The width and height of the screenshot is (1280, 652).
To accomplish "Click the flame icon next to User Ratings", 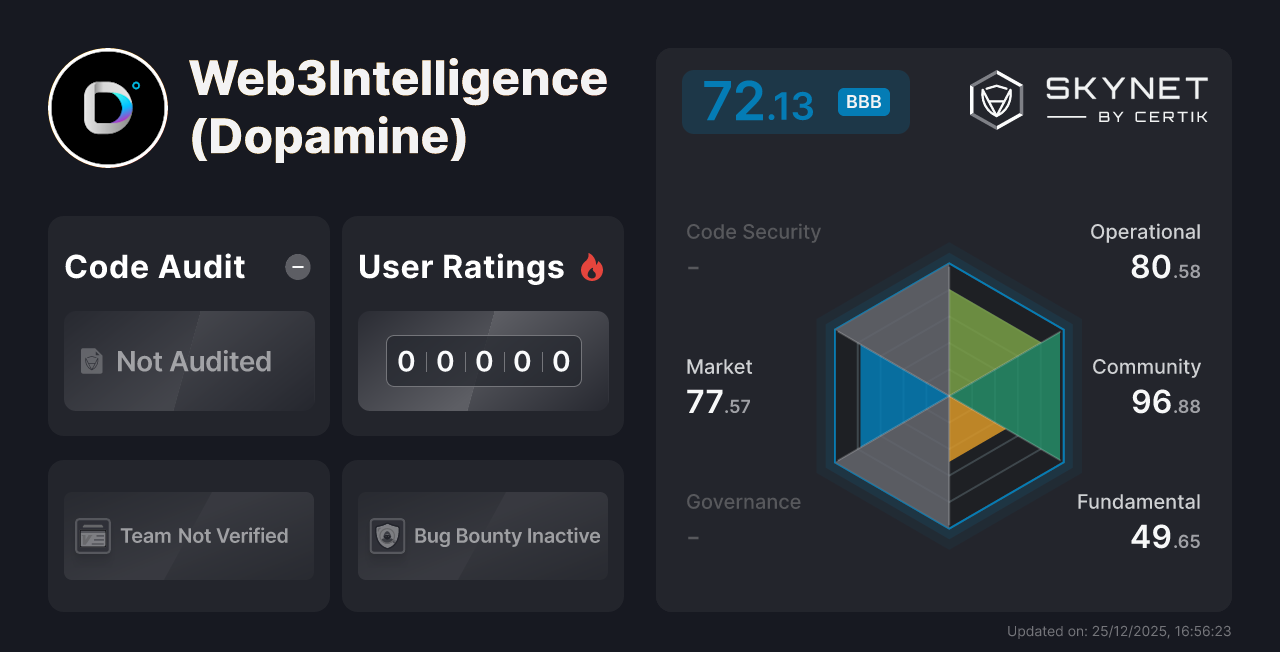I will 592,267.
